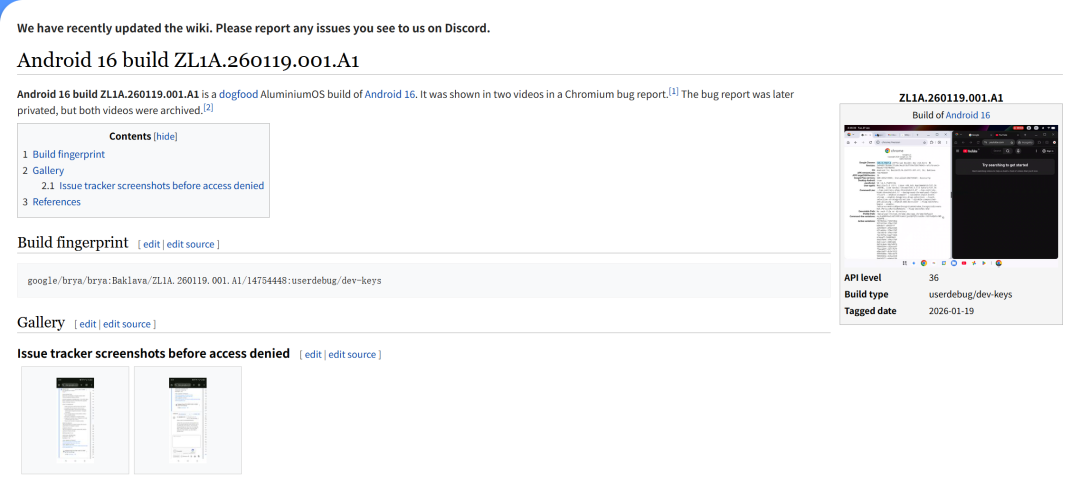1080x488 pixels.
Task: Edit source of Gallery section
Action: [x=128, y=324]
